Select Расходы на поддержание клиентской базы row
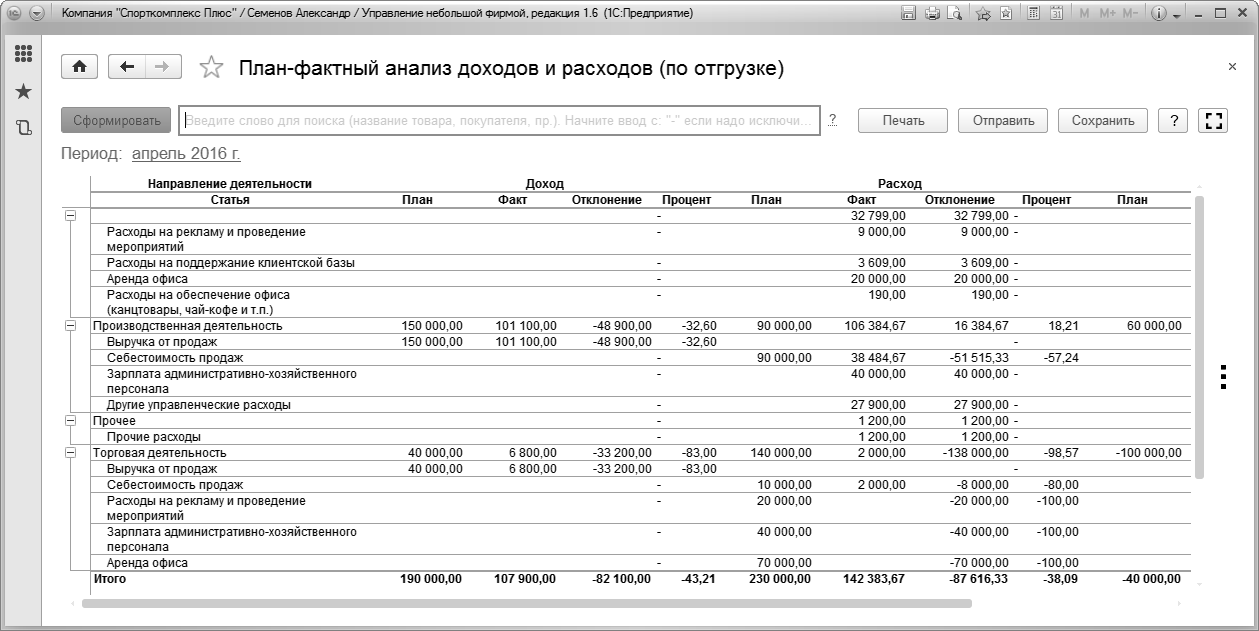 231,263
